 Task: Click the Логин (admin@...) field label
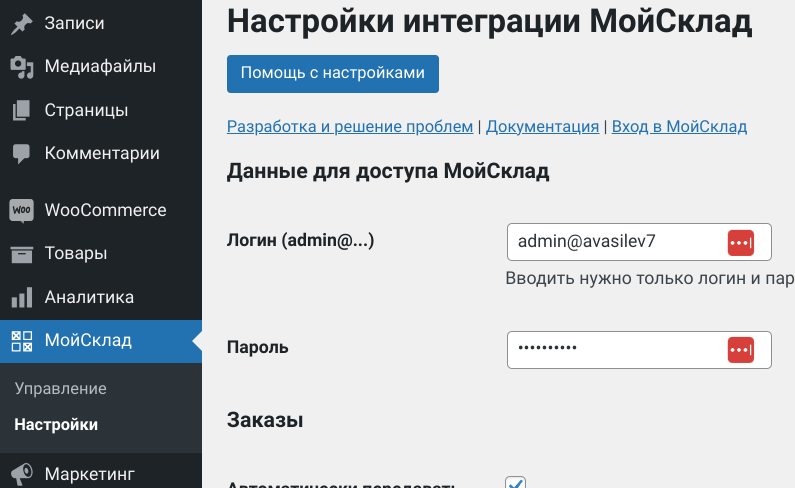[300, 240]
